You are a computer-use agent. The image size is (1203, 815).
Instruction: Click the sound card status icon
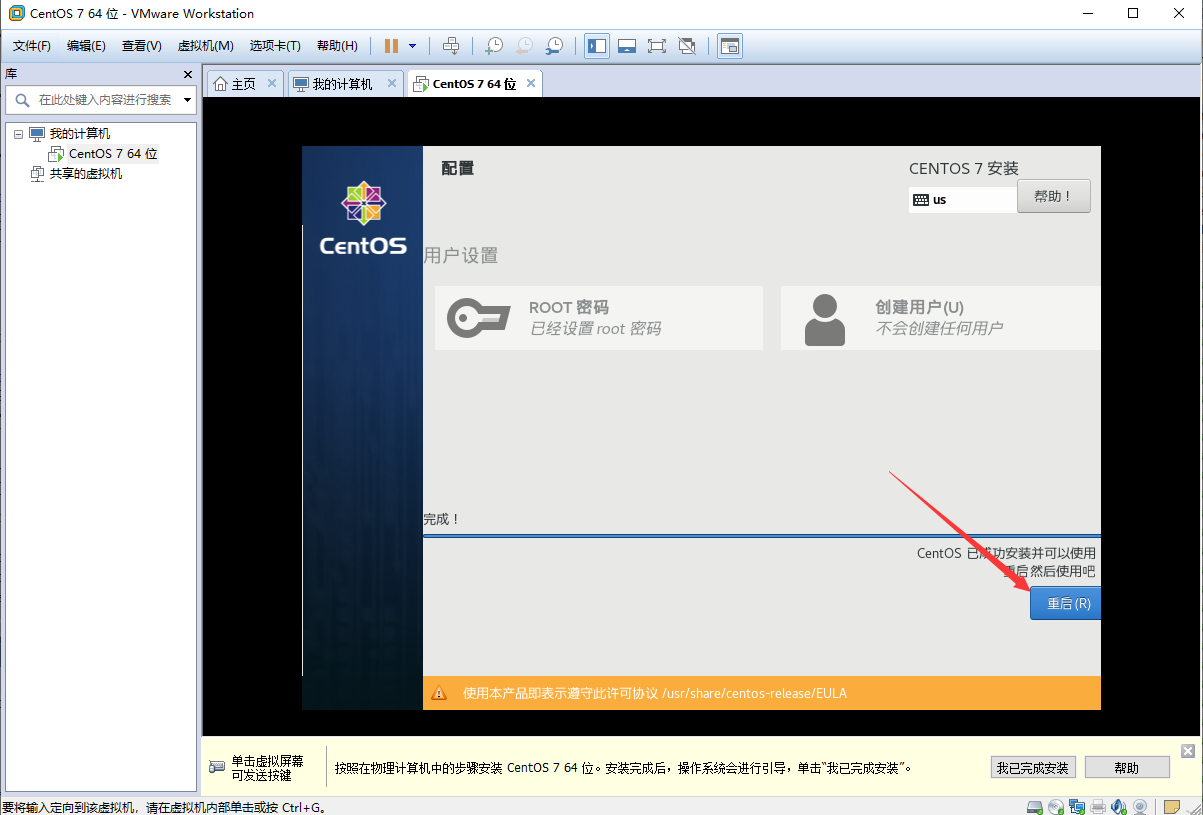1119,806
